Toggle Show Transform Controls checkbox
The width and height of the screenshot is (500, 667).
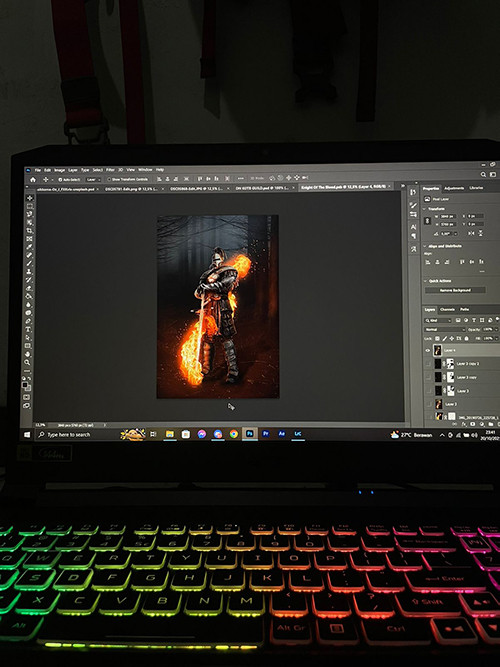pos(109,180)
